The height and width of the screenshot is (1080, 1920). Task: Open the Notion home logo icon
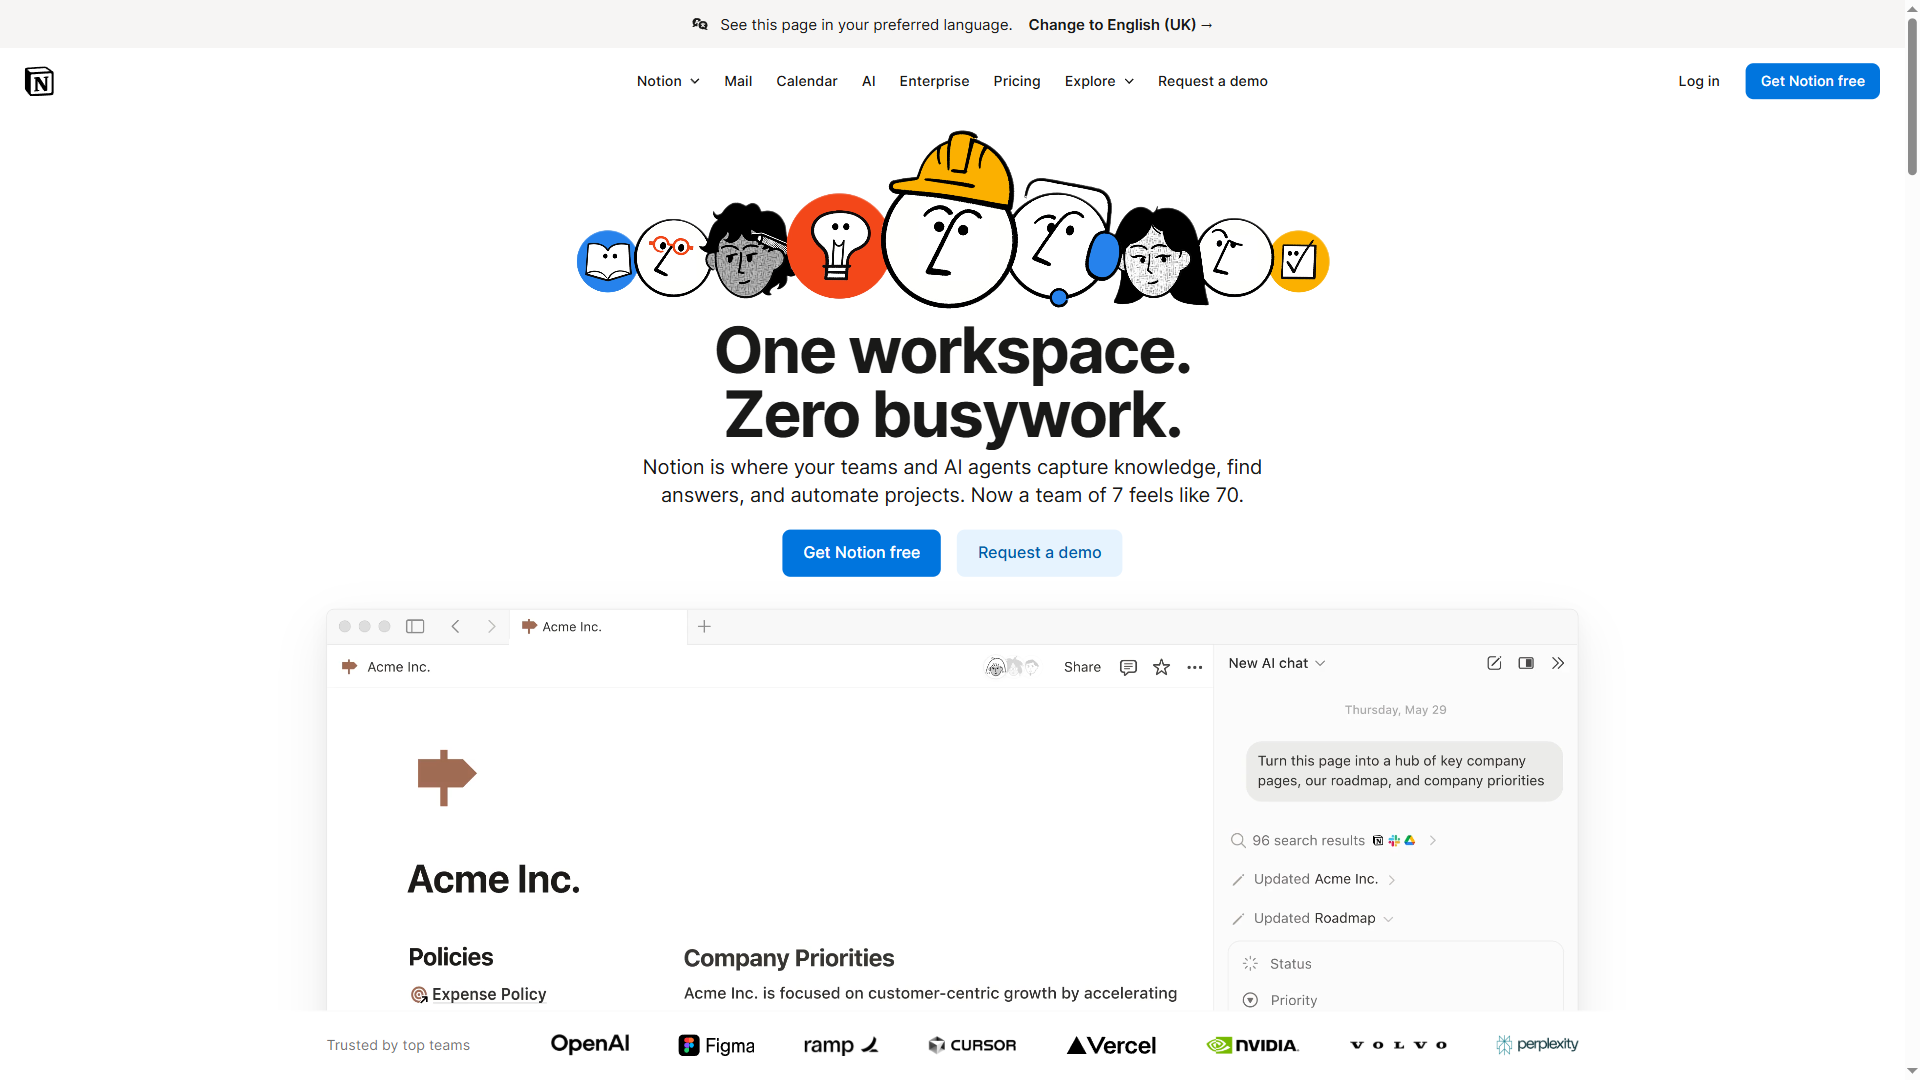(40, 81)
